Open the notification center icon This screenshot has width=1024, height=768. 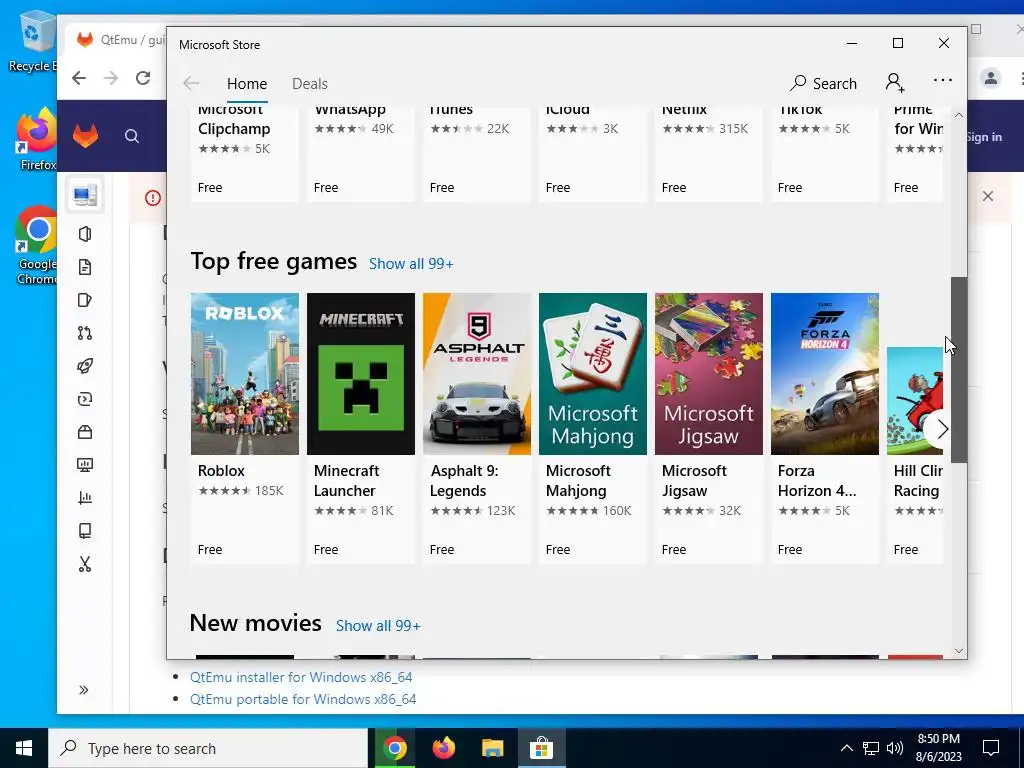991,748
